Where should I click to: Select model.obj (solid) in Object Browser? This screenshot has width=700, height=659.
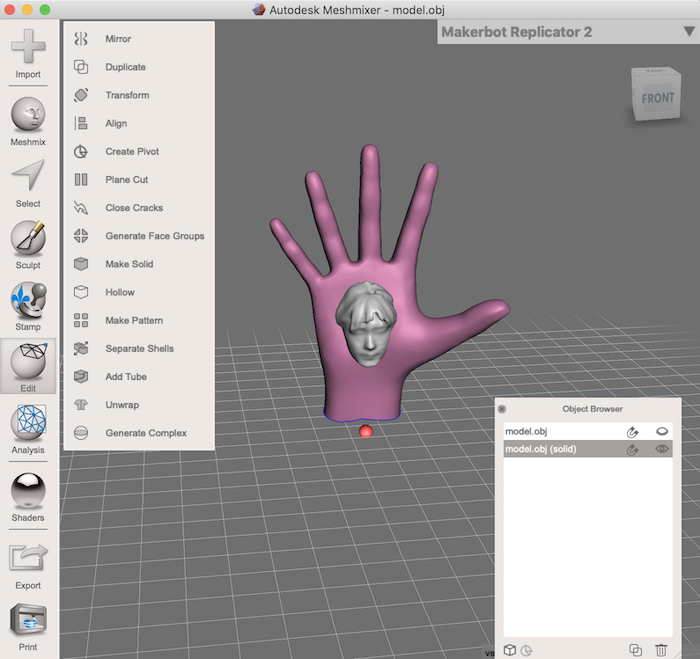[x=588, y=449]
